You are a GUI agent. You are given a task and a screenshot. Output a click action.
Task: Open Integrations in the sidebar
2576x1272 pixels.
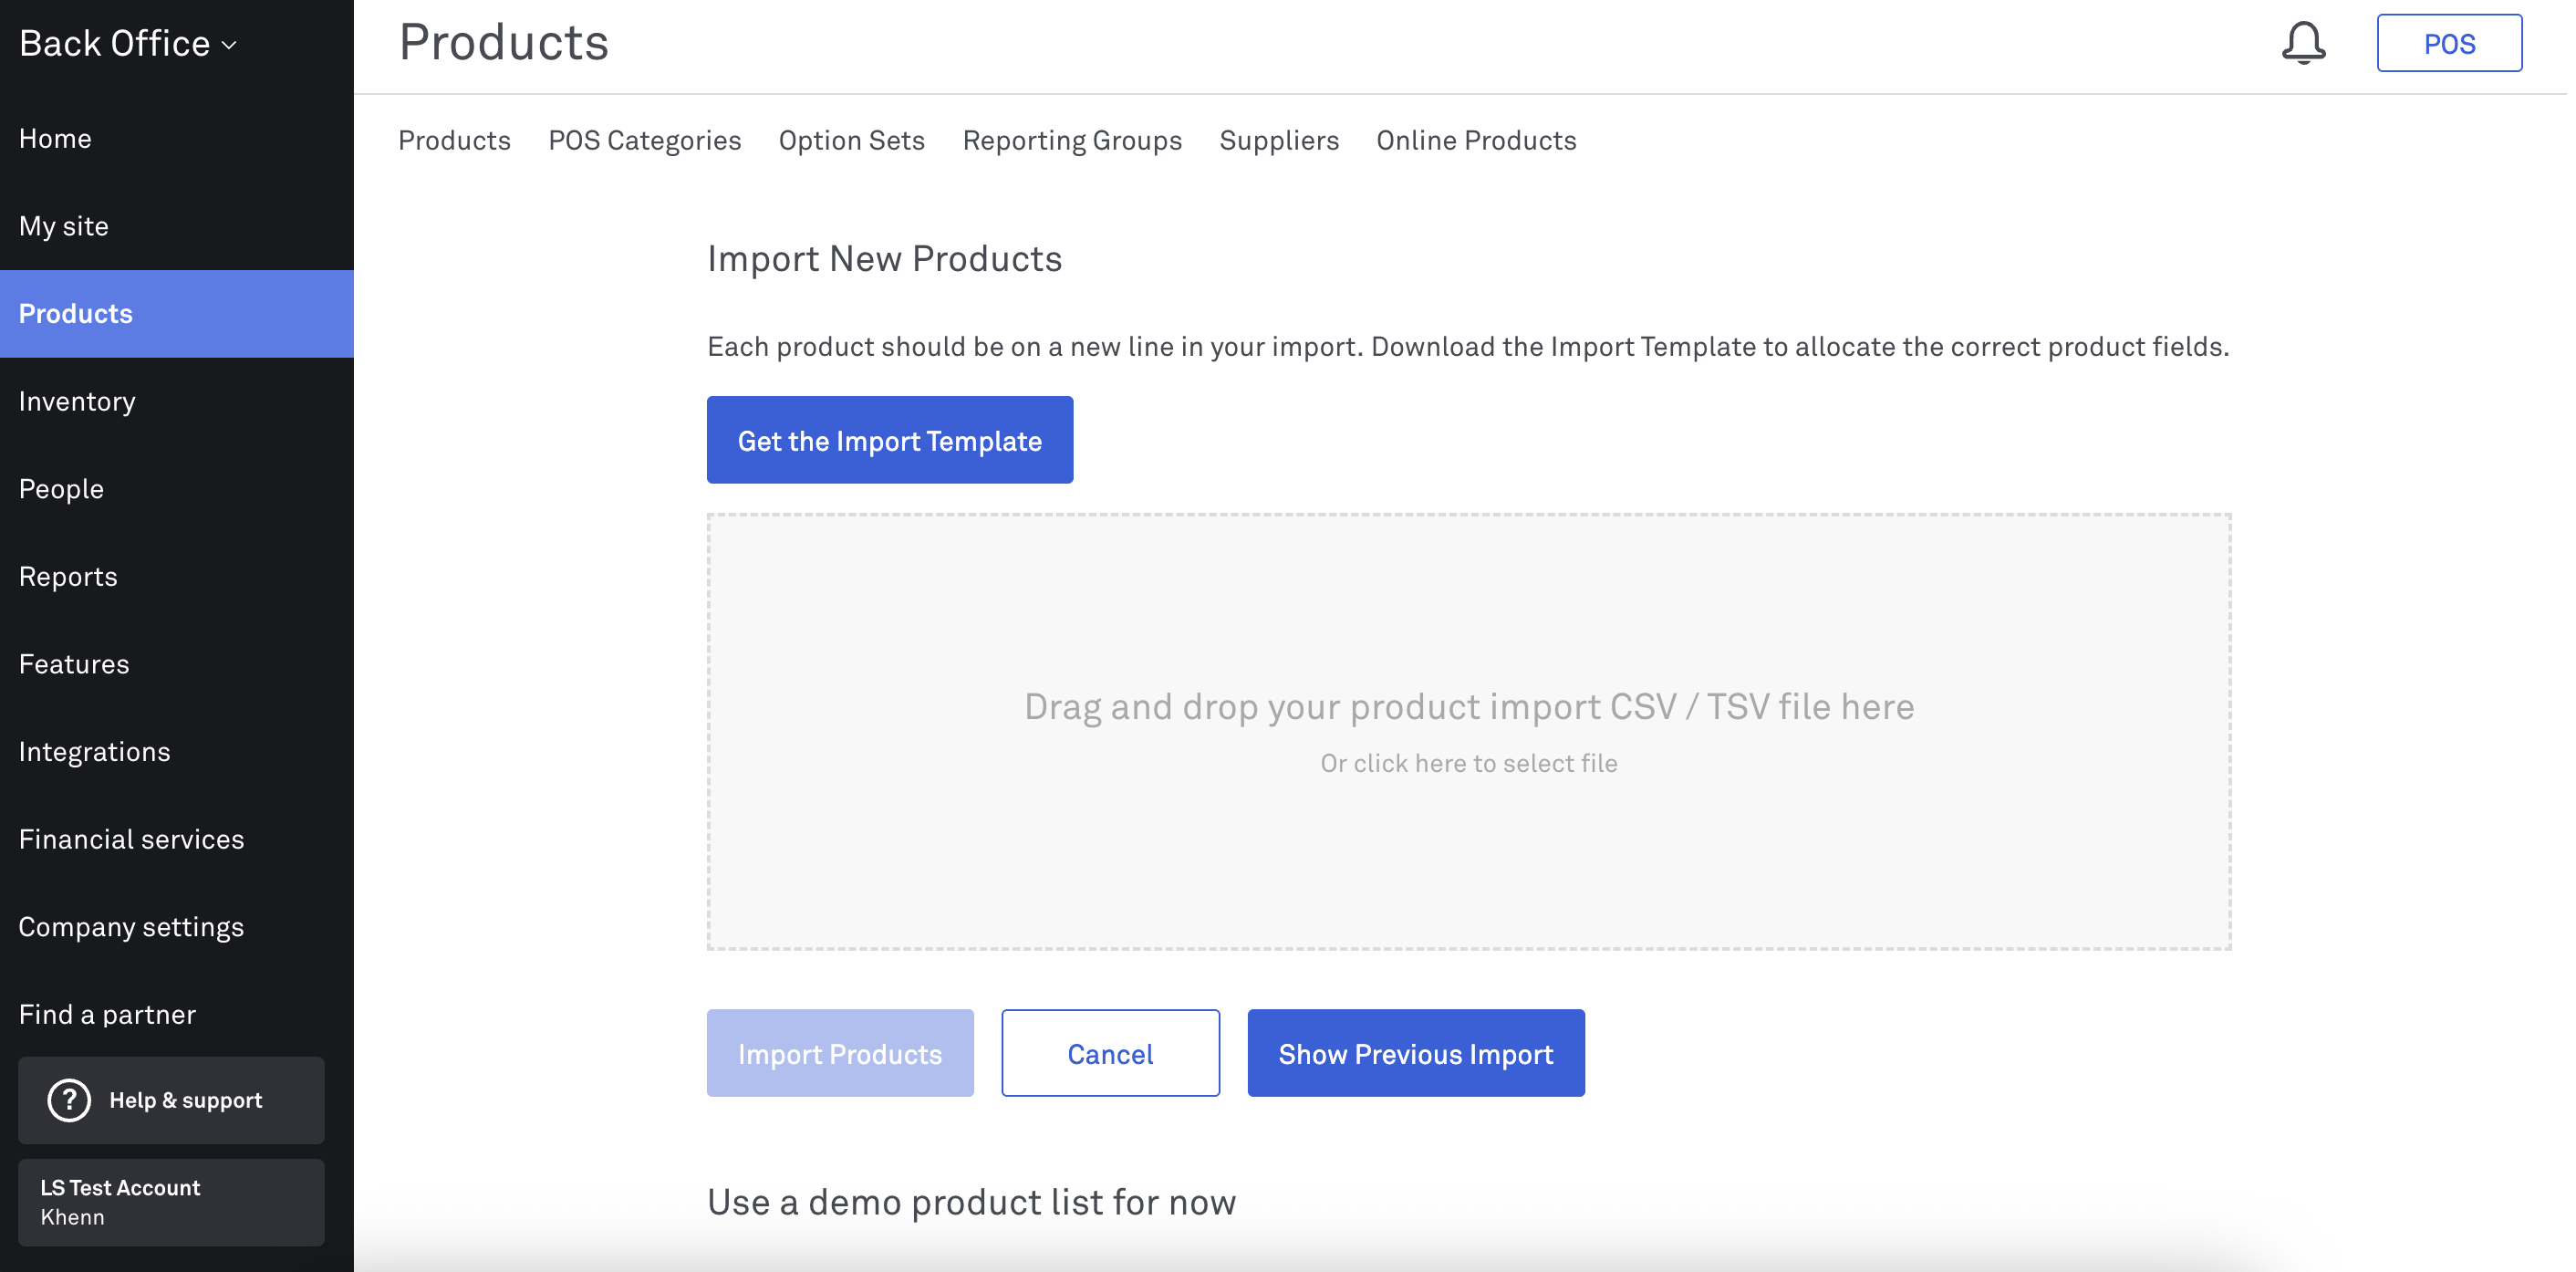[x=176, y=752]
